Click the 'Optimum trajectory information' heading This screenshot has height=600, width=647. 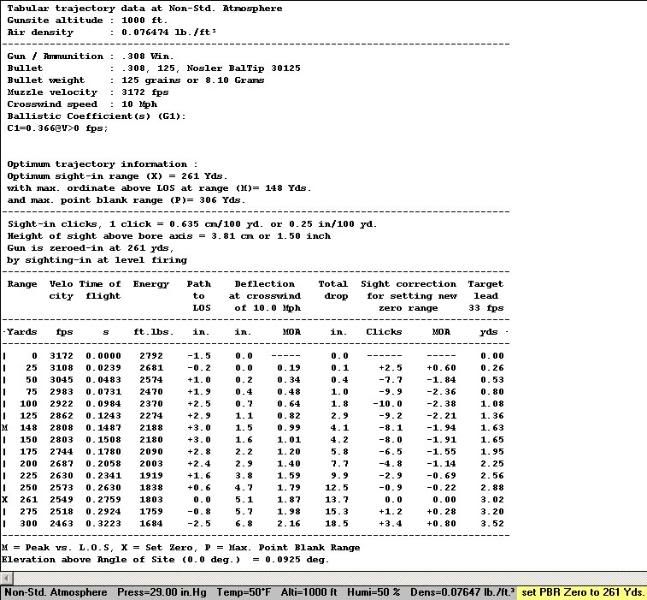click(x=103, y=163)
